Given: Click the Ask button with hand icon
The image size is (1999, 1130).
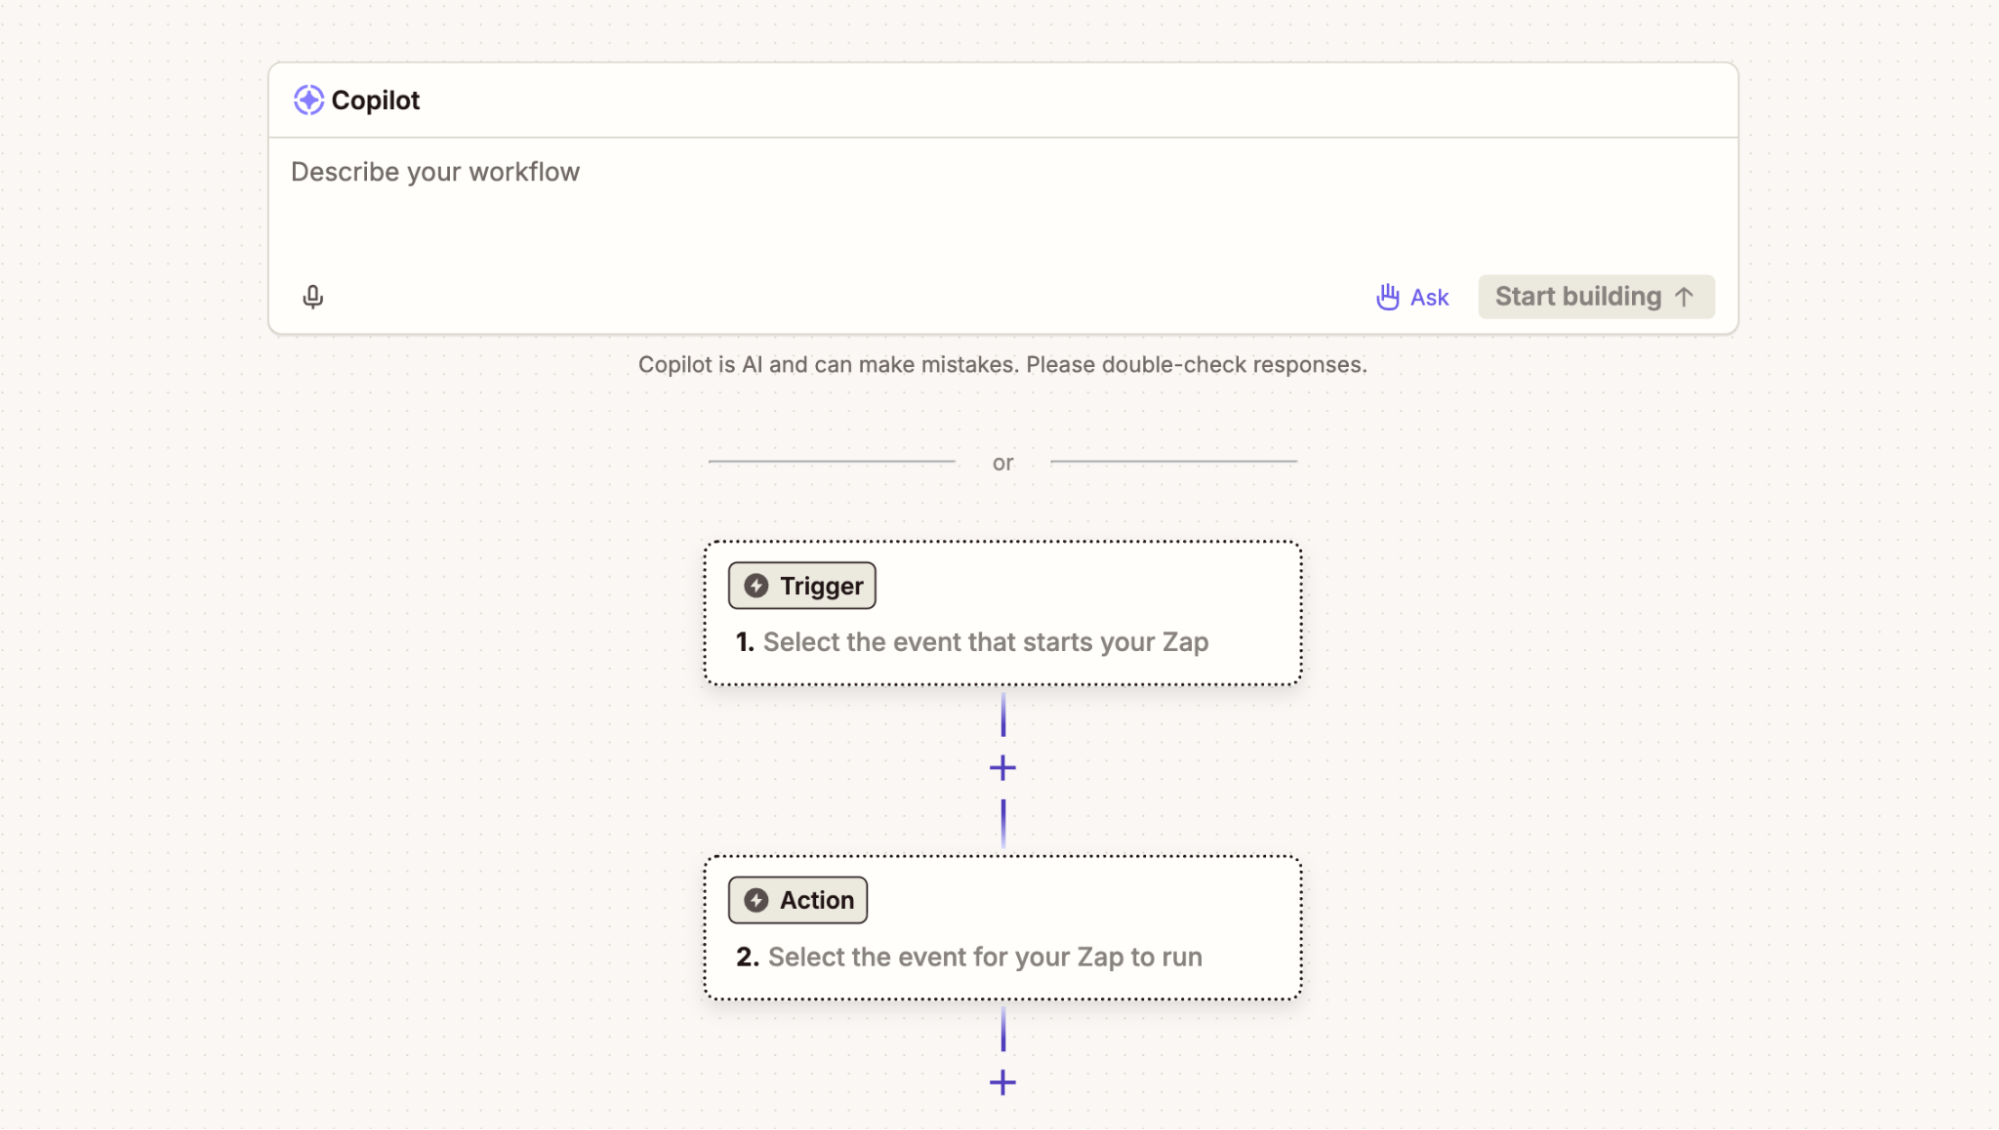Looking at the screenshot, I should tap(1412, 297).
